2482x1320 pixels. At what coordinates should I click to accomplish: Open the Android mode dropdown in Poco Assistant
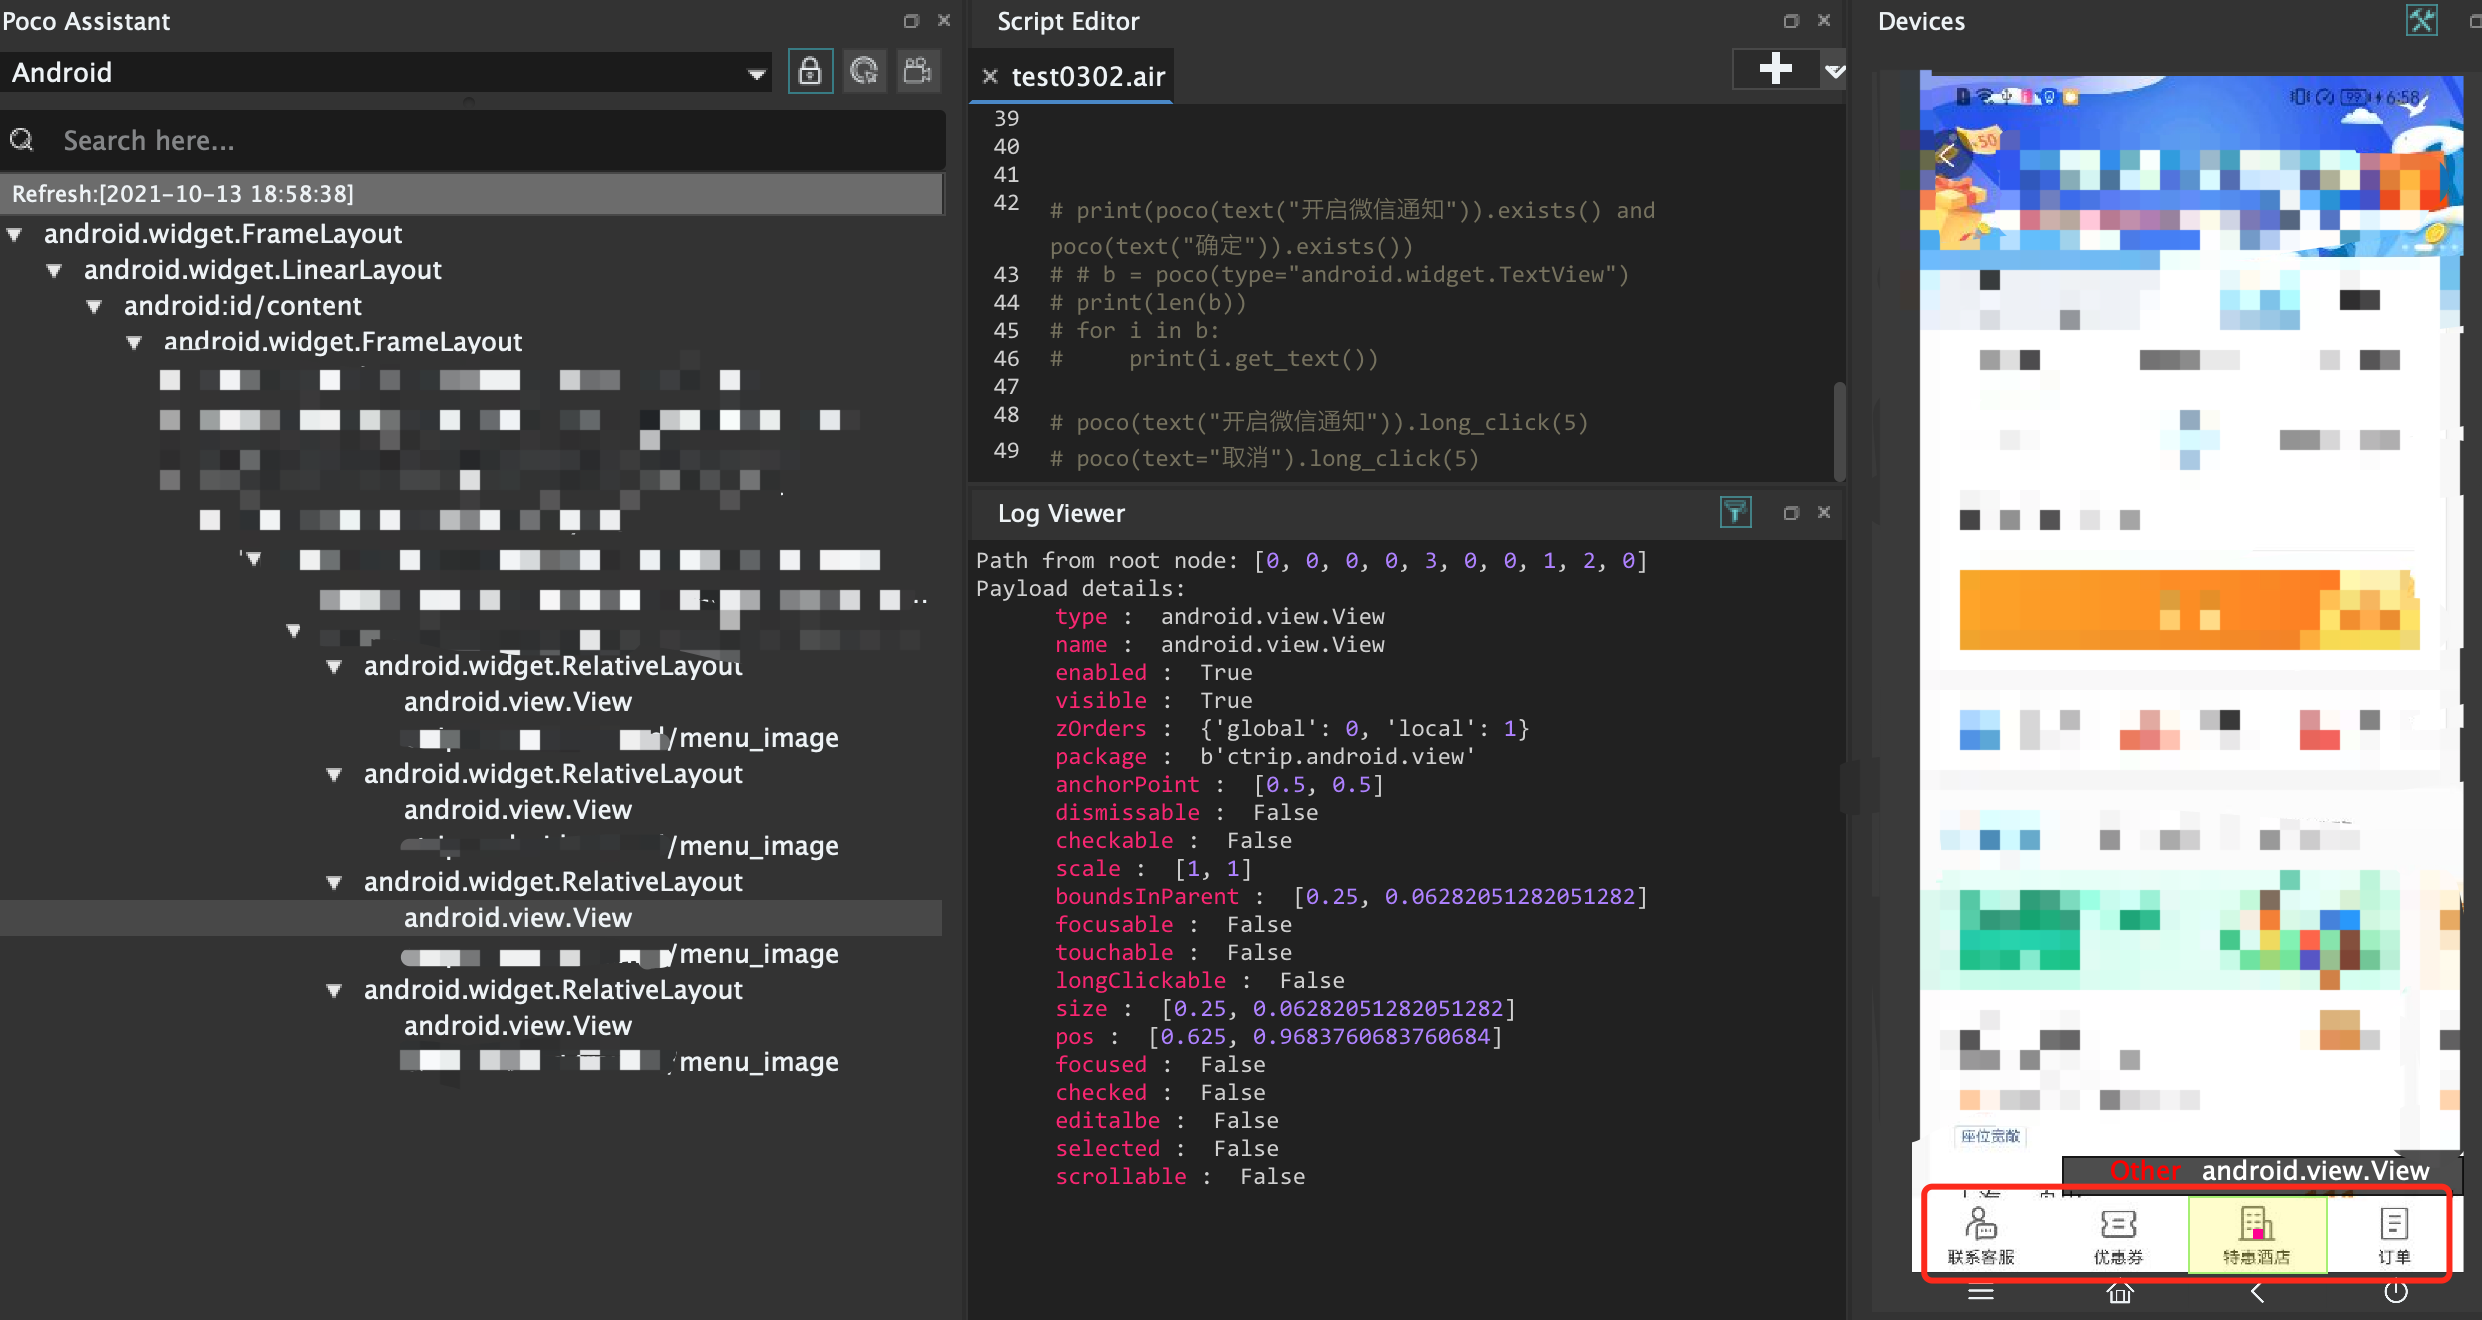(756, 73)
